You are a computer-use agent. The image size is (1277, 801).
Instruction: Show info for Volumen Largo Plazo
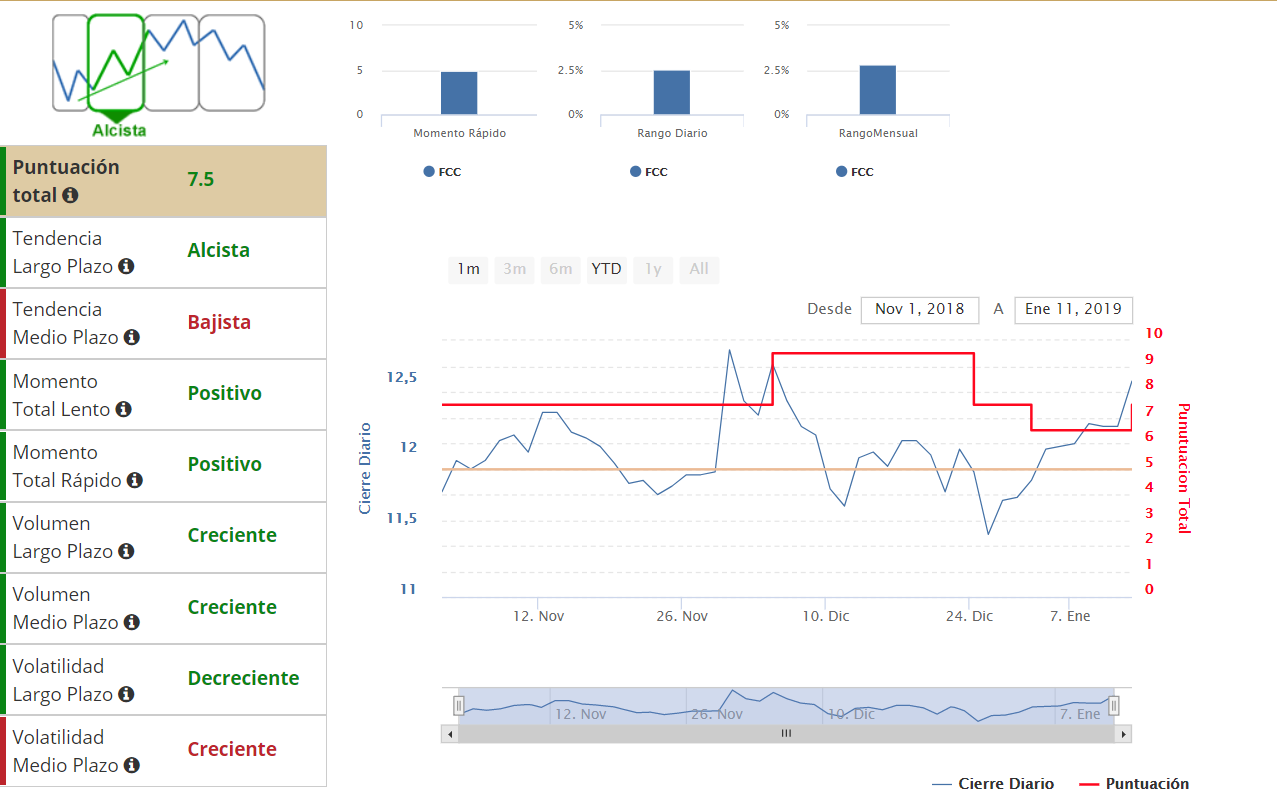[126, 551]
